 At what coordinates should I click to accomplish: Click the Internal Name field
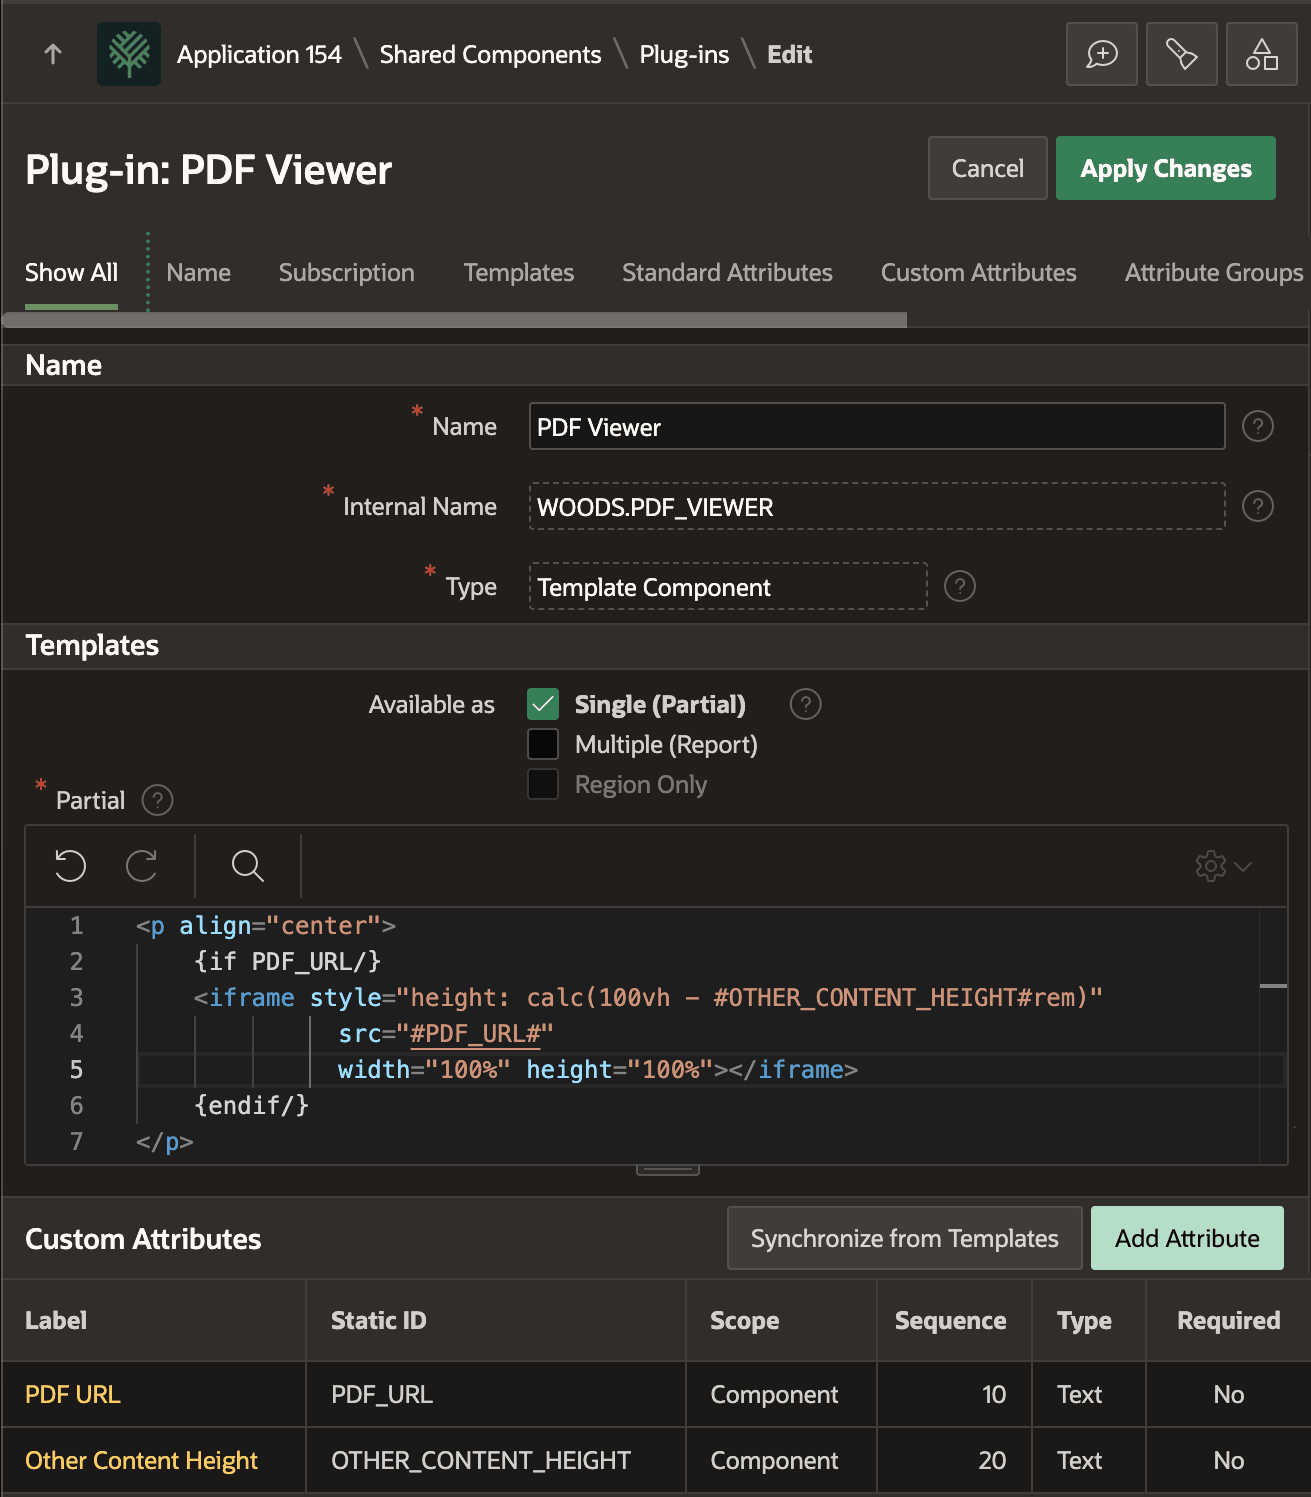877,507
